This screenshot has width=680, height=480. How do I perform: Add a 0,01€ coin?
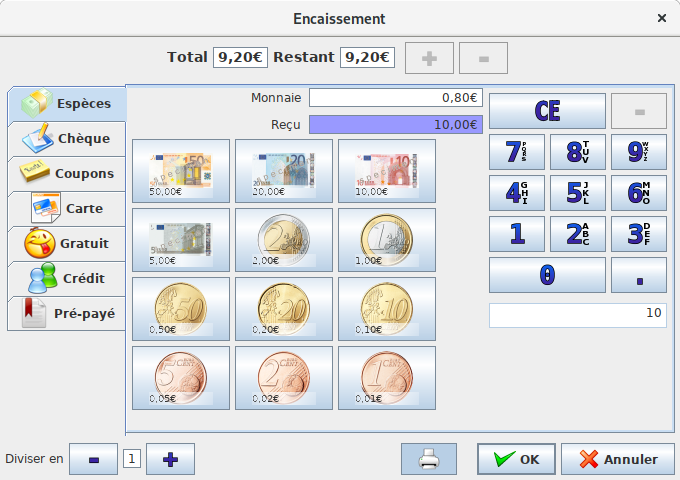[x=387, y=378]
